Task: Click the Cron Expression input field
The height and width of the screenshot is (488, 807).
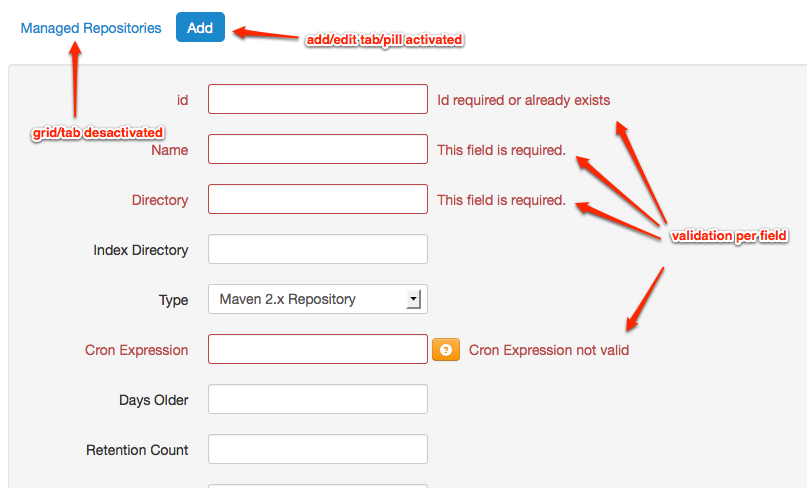Action: 317,349
